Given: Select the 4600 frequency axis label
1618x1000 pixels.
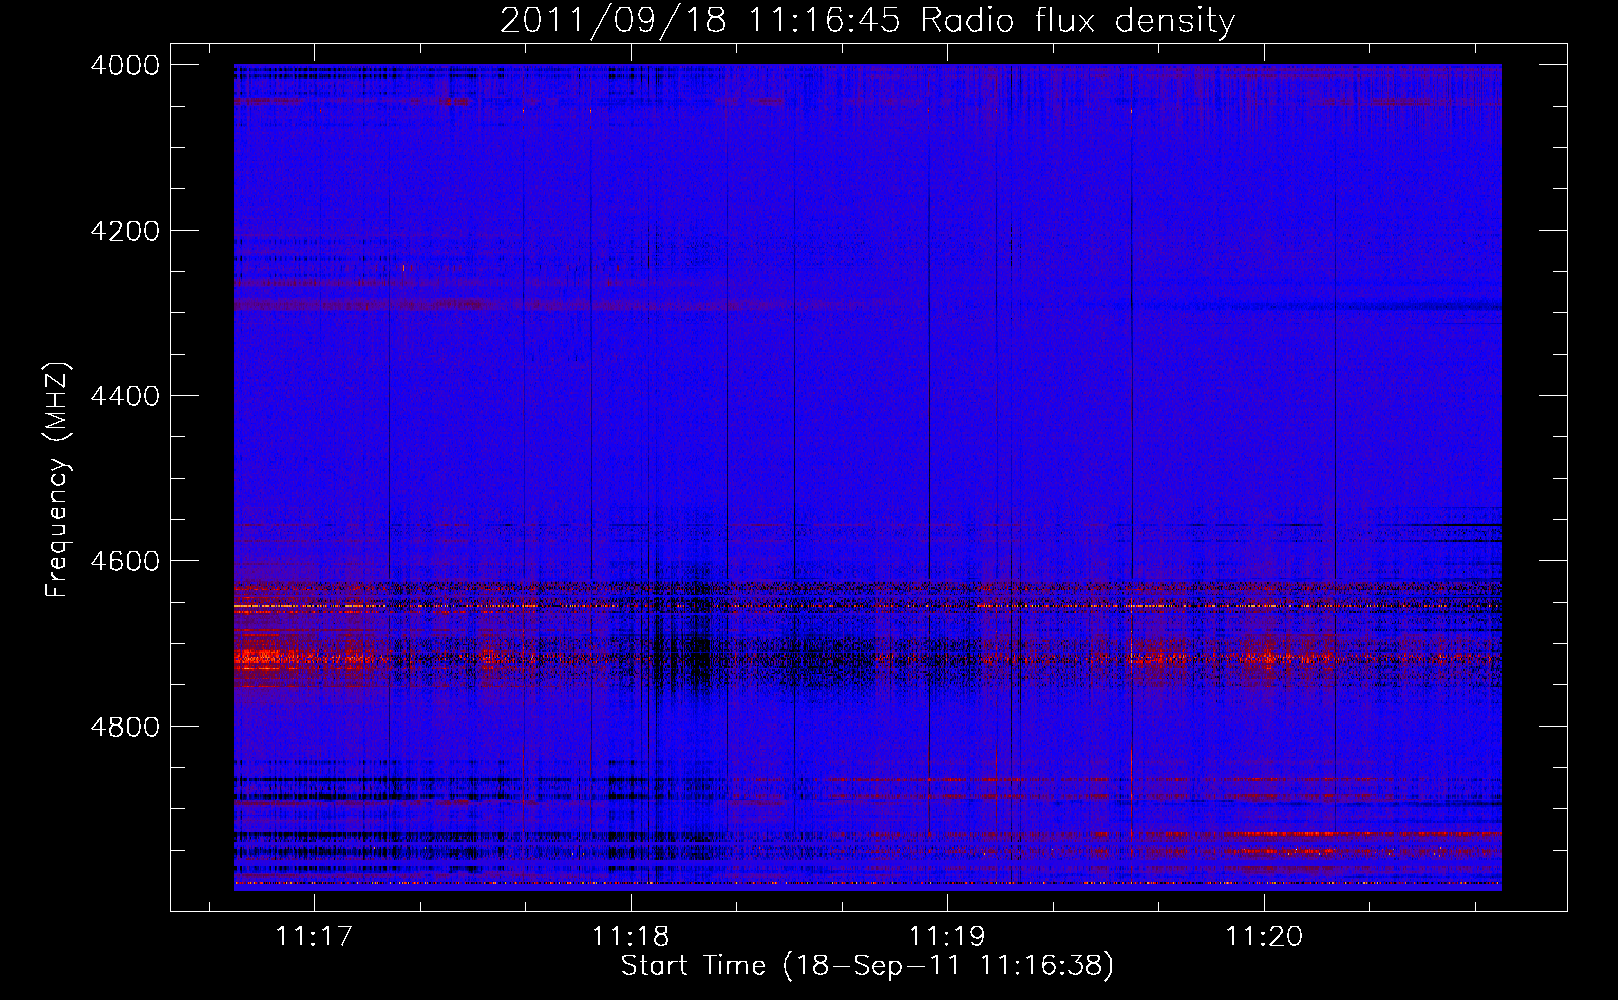Looking at the screenshot, I should point(125,561).
